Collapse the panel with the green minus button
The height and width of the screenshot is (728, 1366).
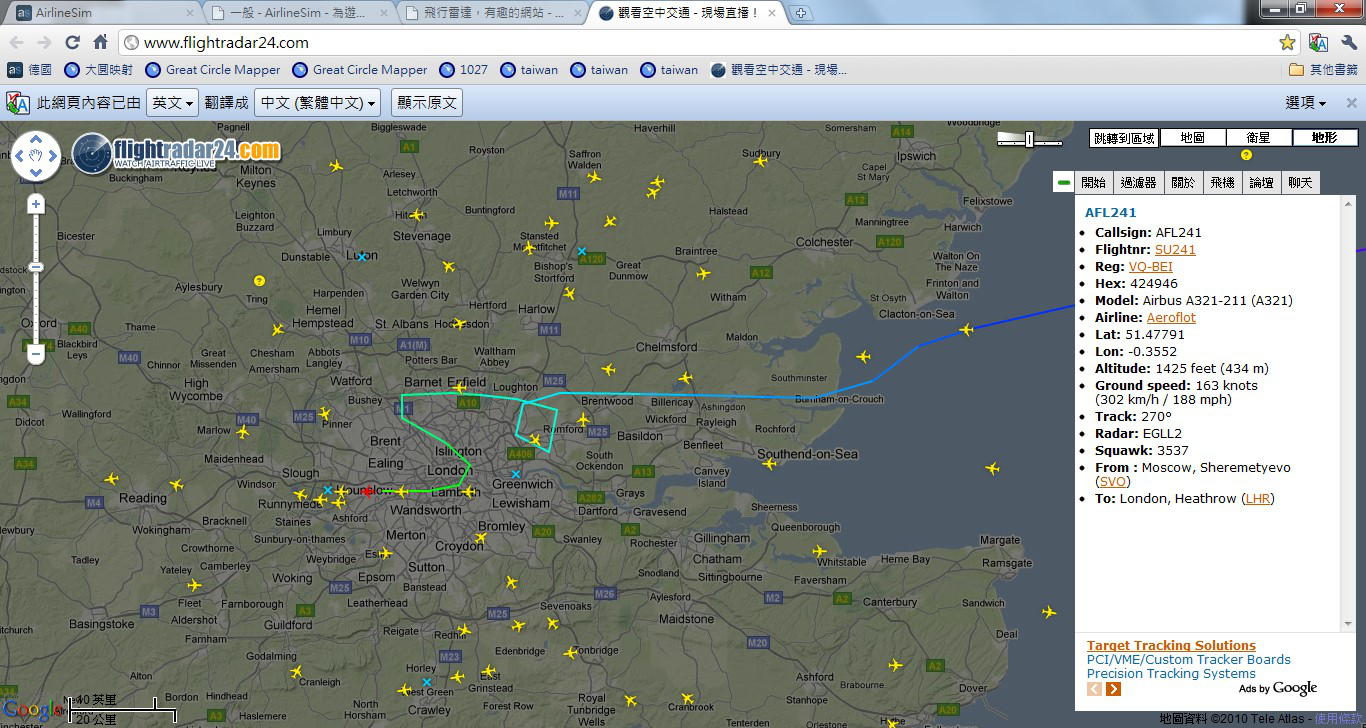1064,182
